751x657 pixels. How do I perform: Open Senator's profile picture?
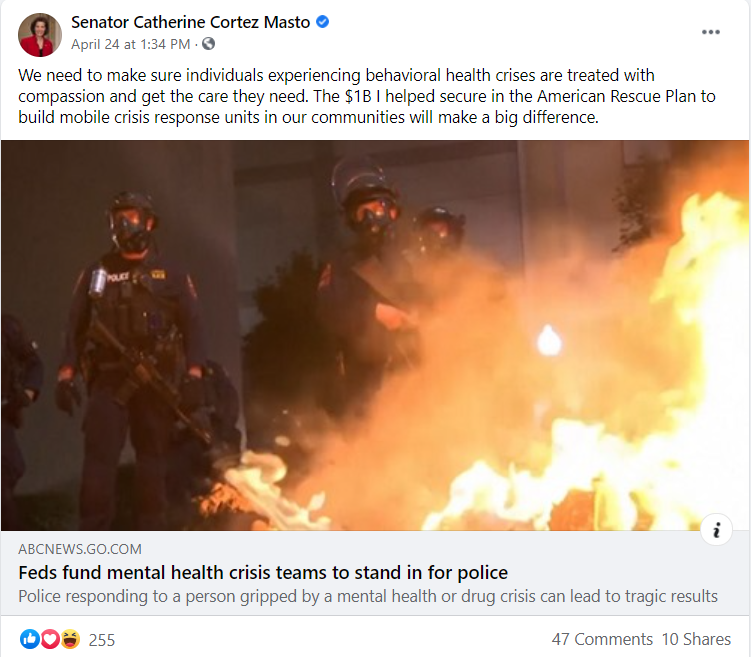click(40, 34)
